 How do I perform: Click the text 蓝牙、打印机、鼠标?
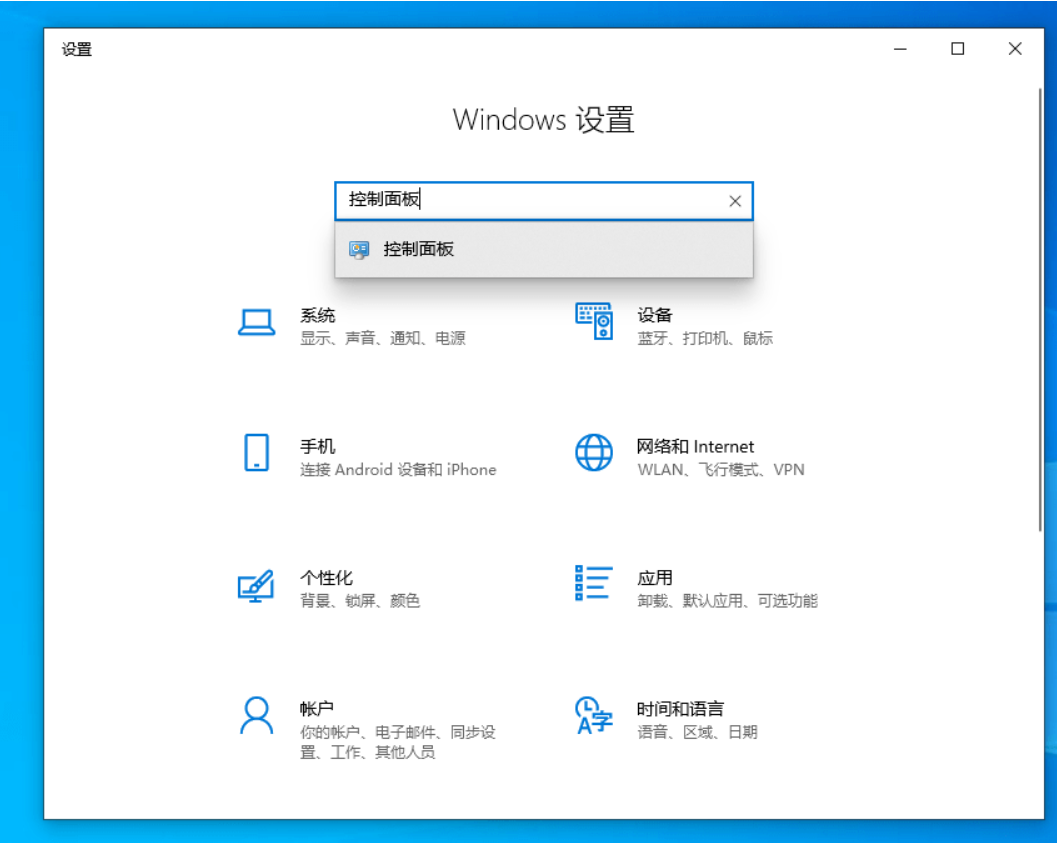(x=705, y=338)
